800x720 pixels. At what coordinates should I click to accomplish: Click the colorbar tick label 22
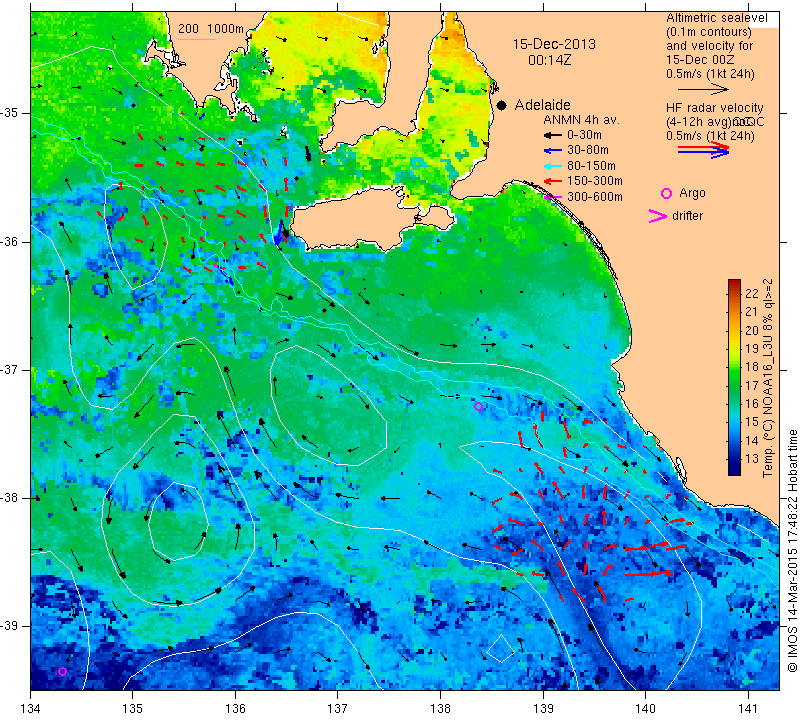[752, 294]
